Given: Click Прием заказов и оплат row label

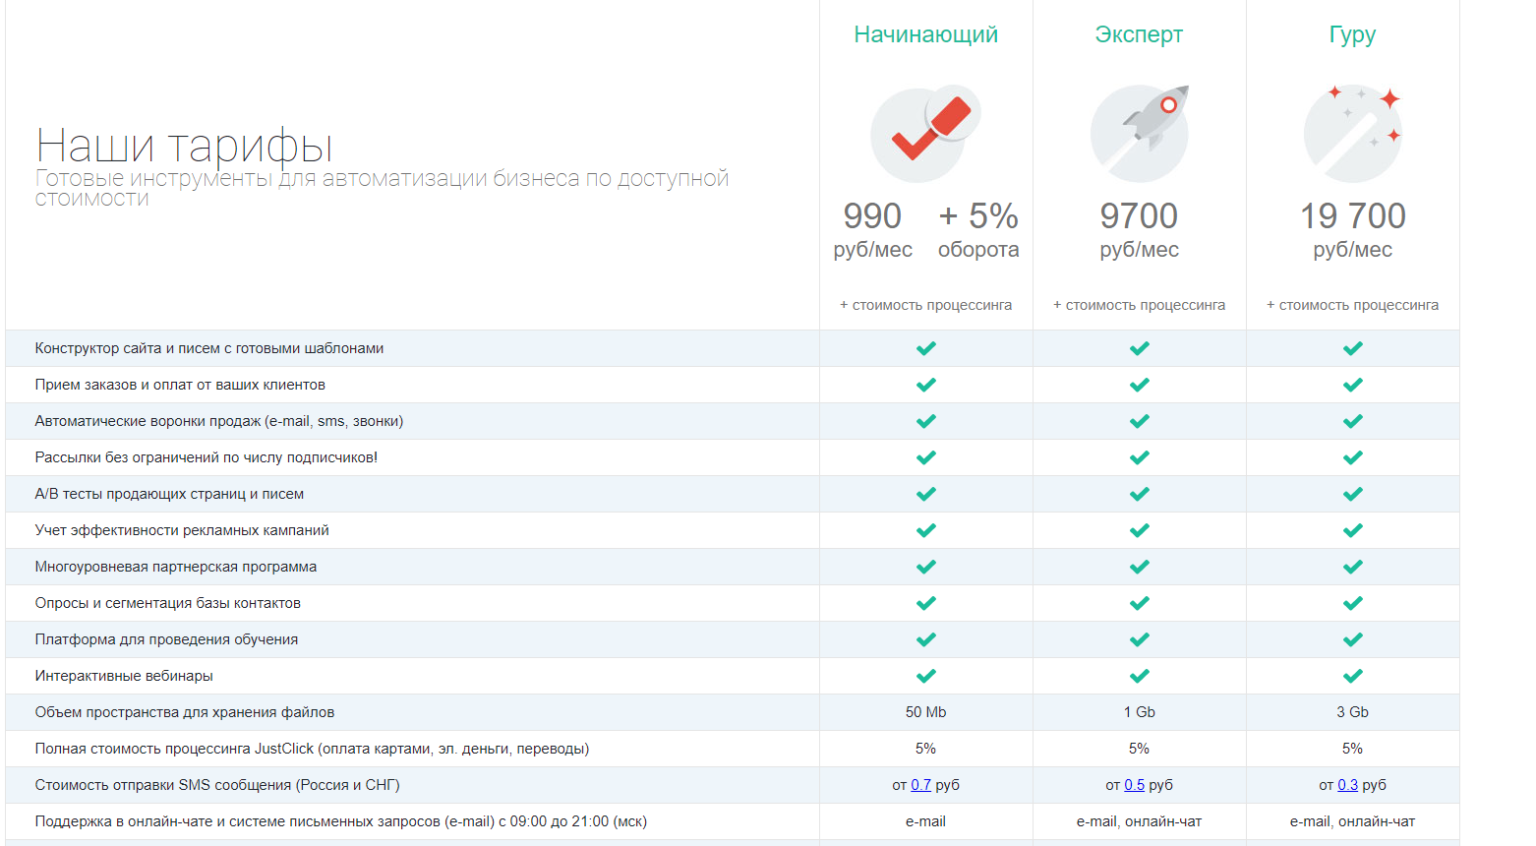Looking at the screenshot, I should 180,385.
